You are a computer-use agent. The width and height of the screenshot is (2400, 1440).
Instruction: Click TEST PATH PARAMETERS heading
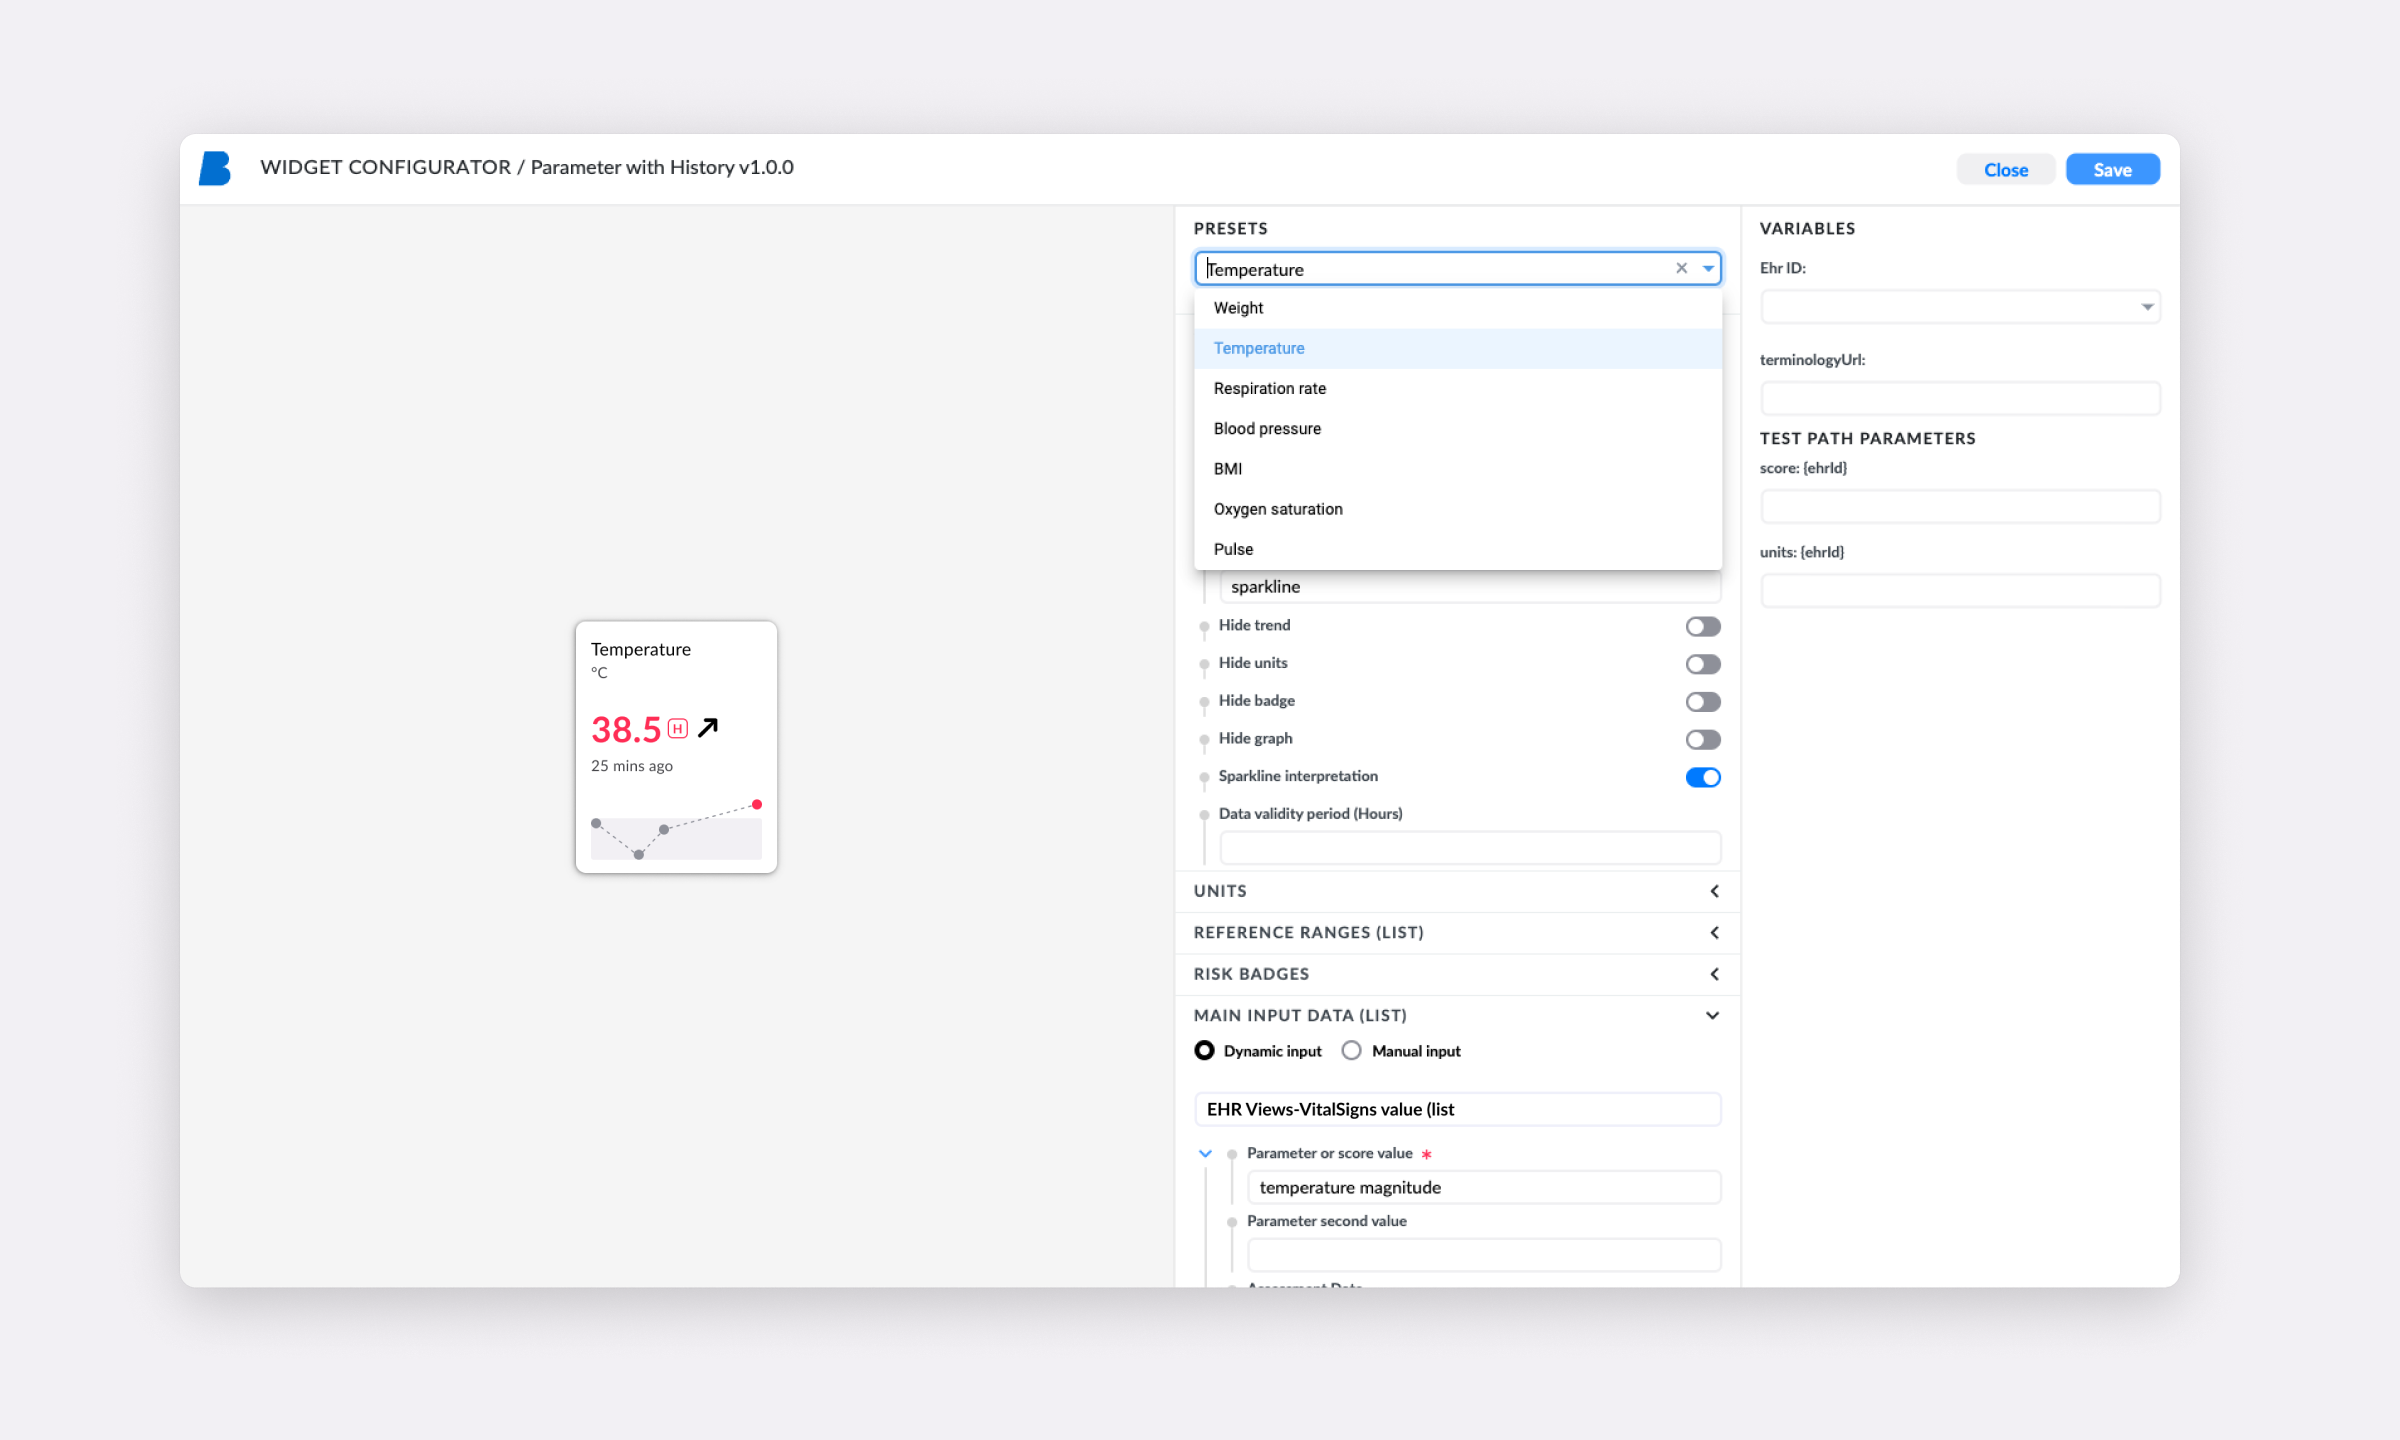[1868, 438]
